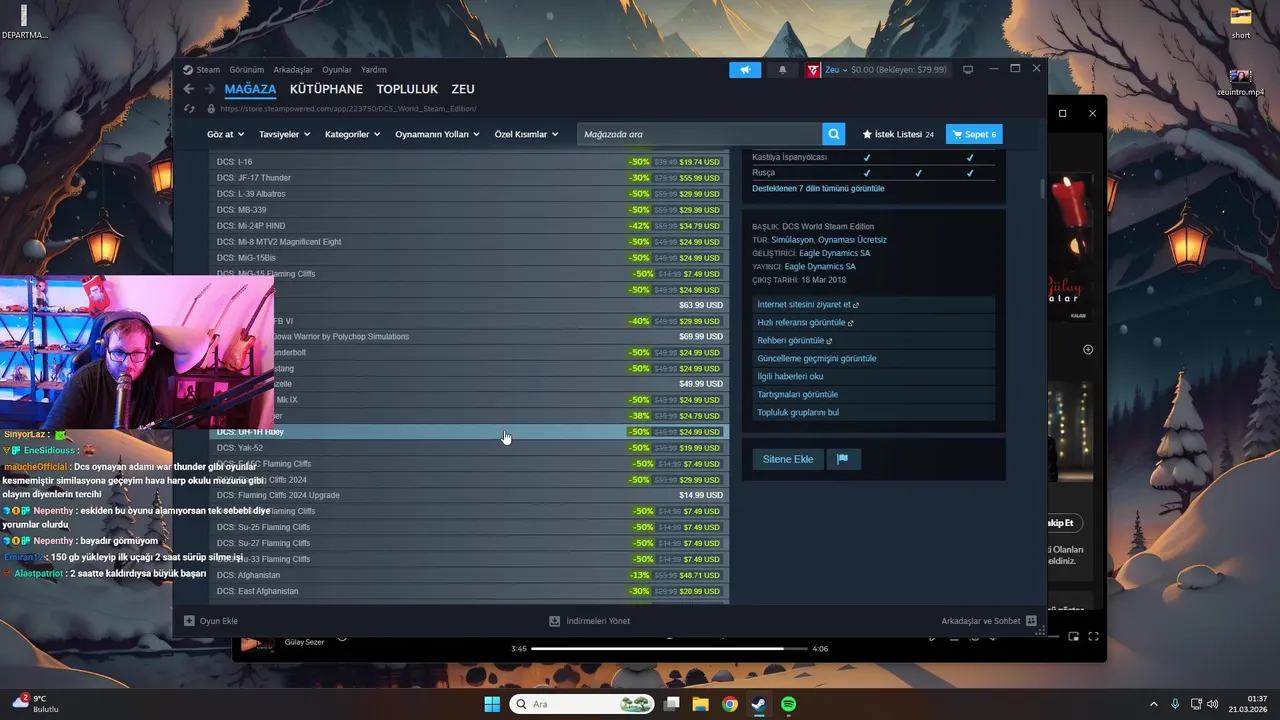Viewport: 1280px width, 720px height.
Task: Show hidden system tray icons chevron
Action: [1153, 704]
